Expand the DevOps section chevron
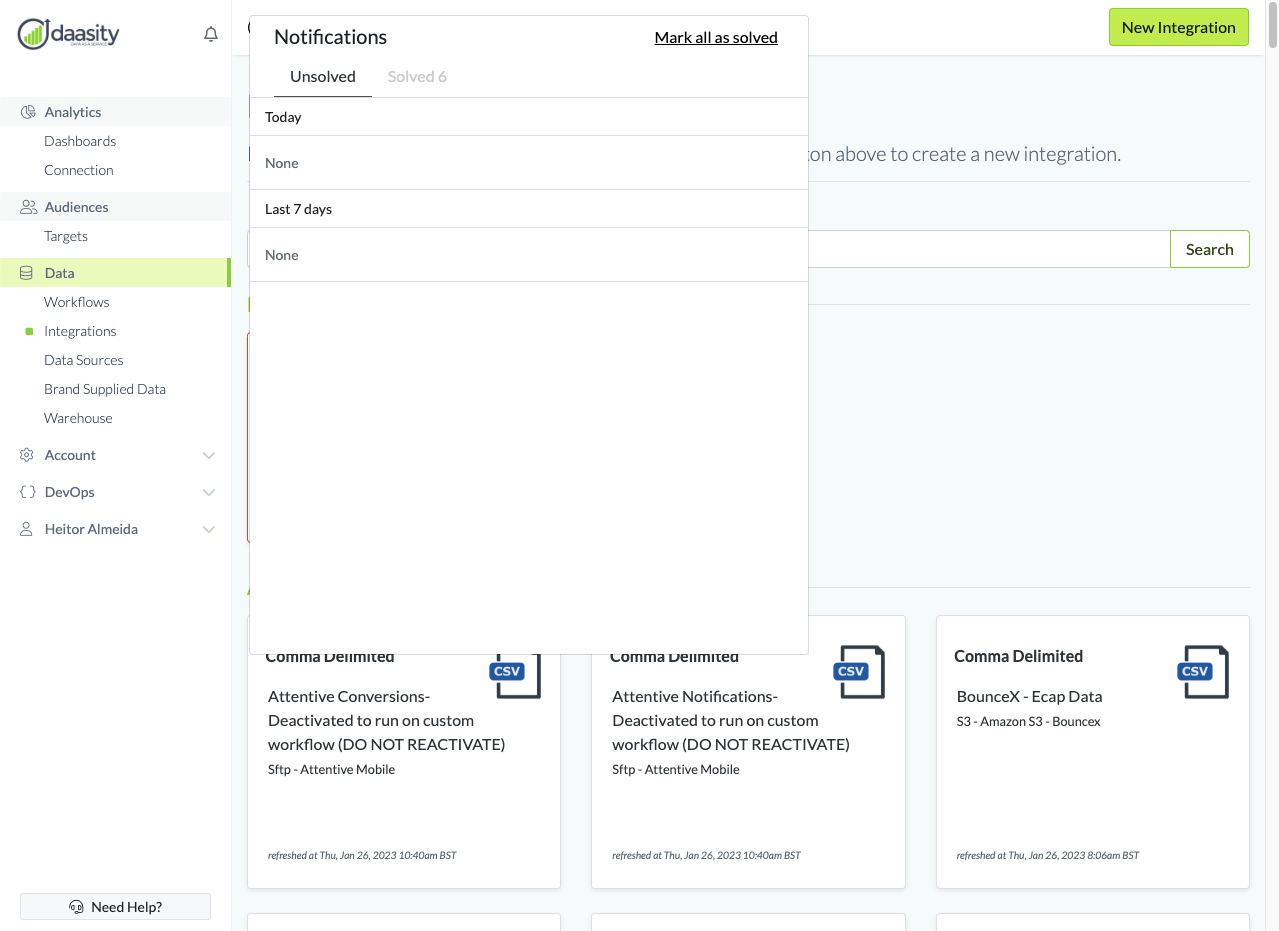The image size is (1279, 931). pyautogui.click(x=209, y=492)
